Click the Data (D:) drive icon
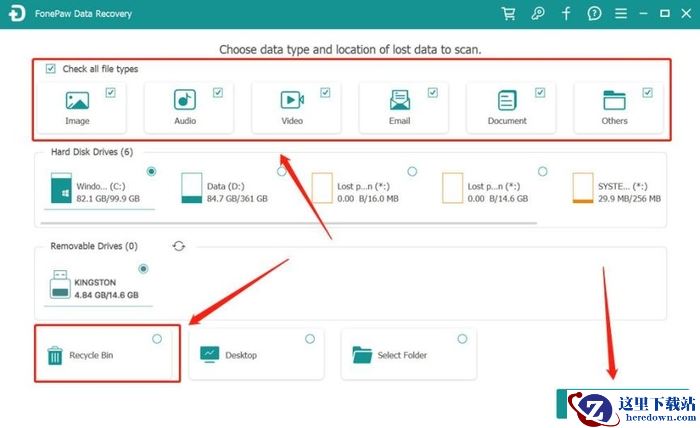 (x=192, y=188)
